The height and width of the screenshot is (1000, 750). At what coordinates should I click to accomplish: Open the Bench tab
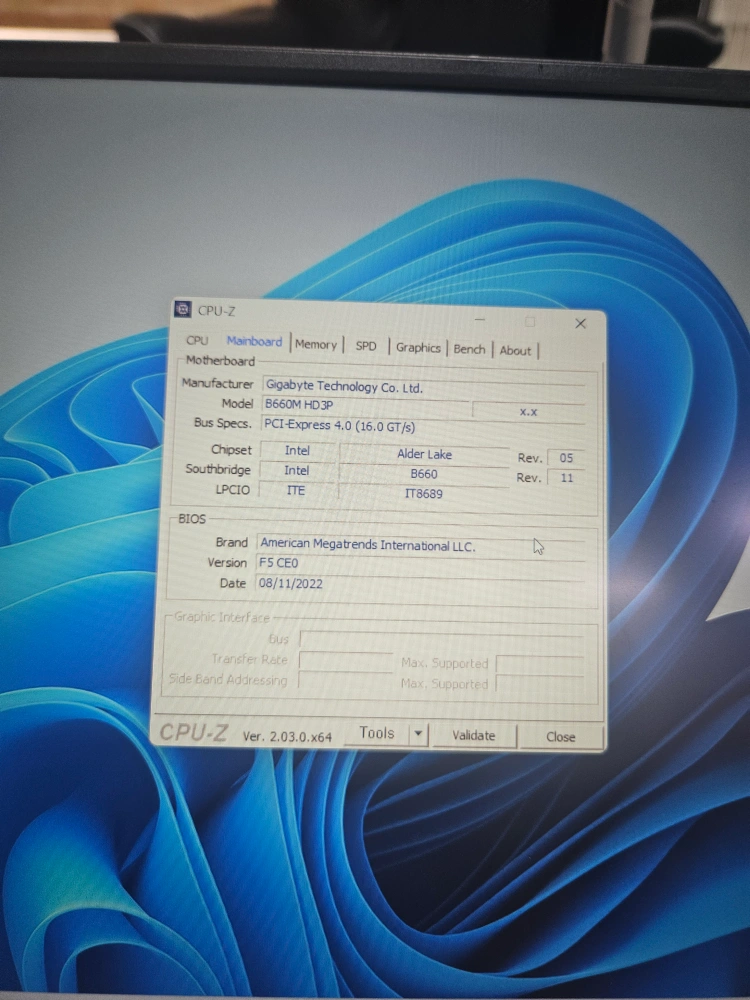coord(469,349)
